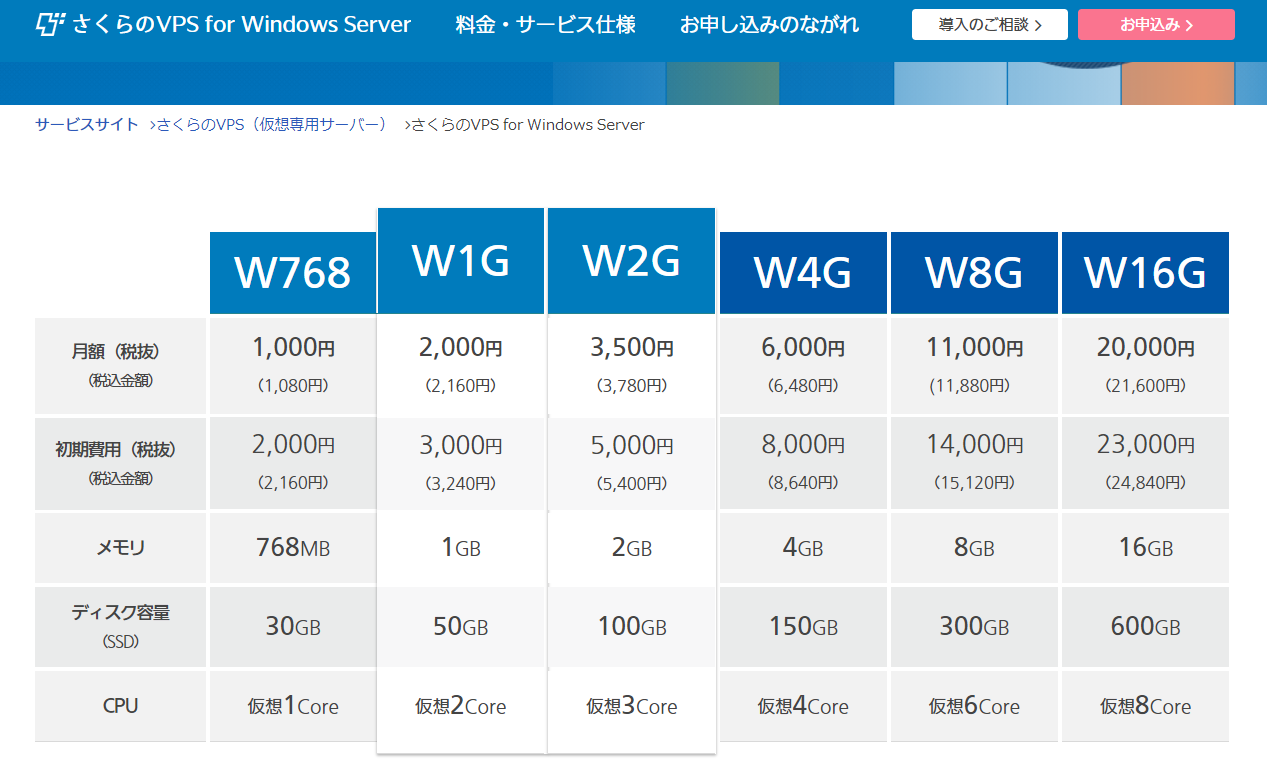The image size is (1267, 780).
Task: Click the 仮想3Core CPU value
Action: click(x=632, y=706)
